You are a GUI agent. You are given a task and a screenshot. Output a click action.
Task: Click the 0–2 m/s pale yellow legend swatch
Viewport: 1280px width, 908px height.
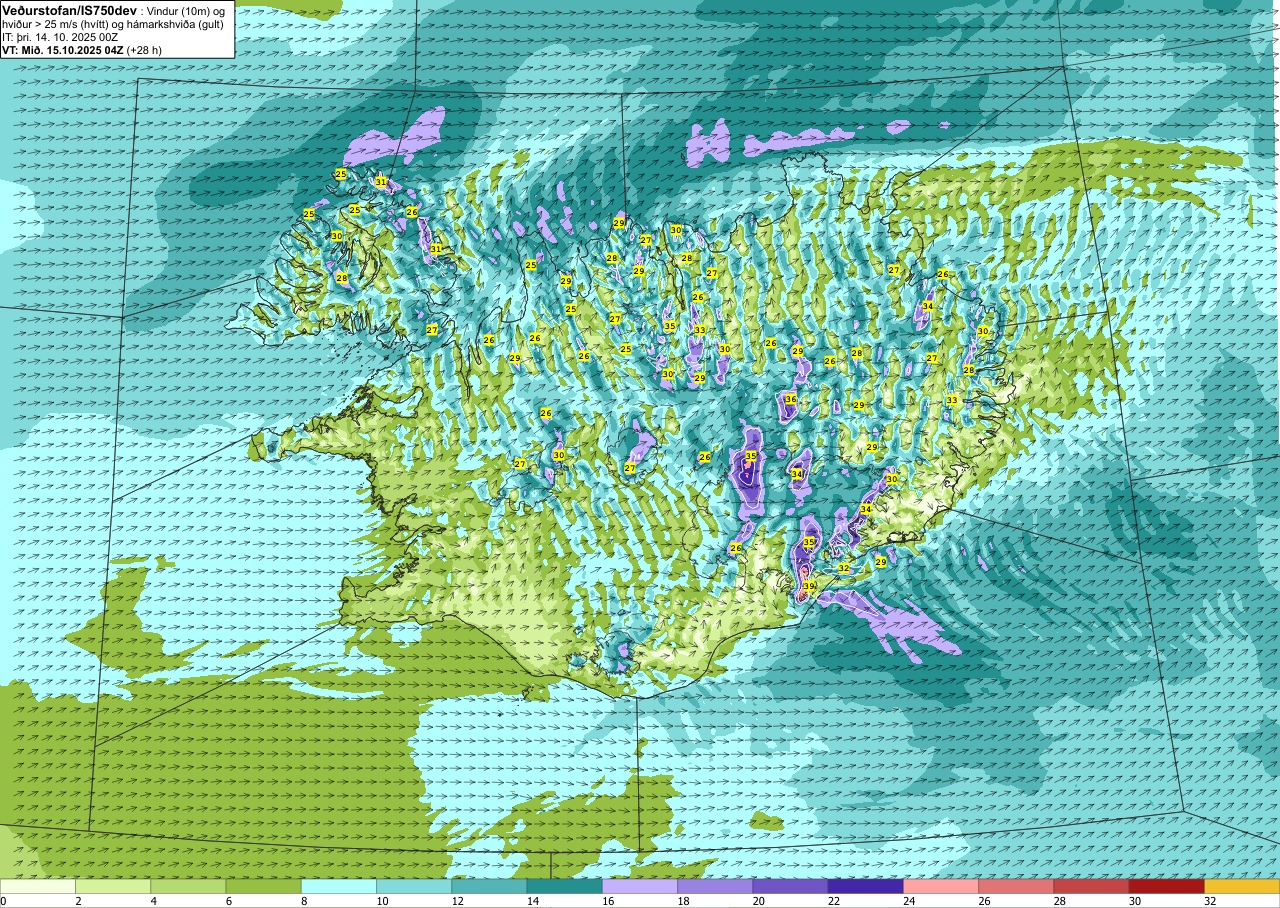(x=38, y=886)
